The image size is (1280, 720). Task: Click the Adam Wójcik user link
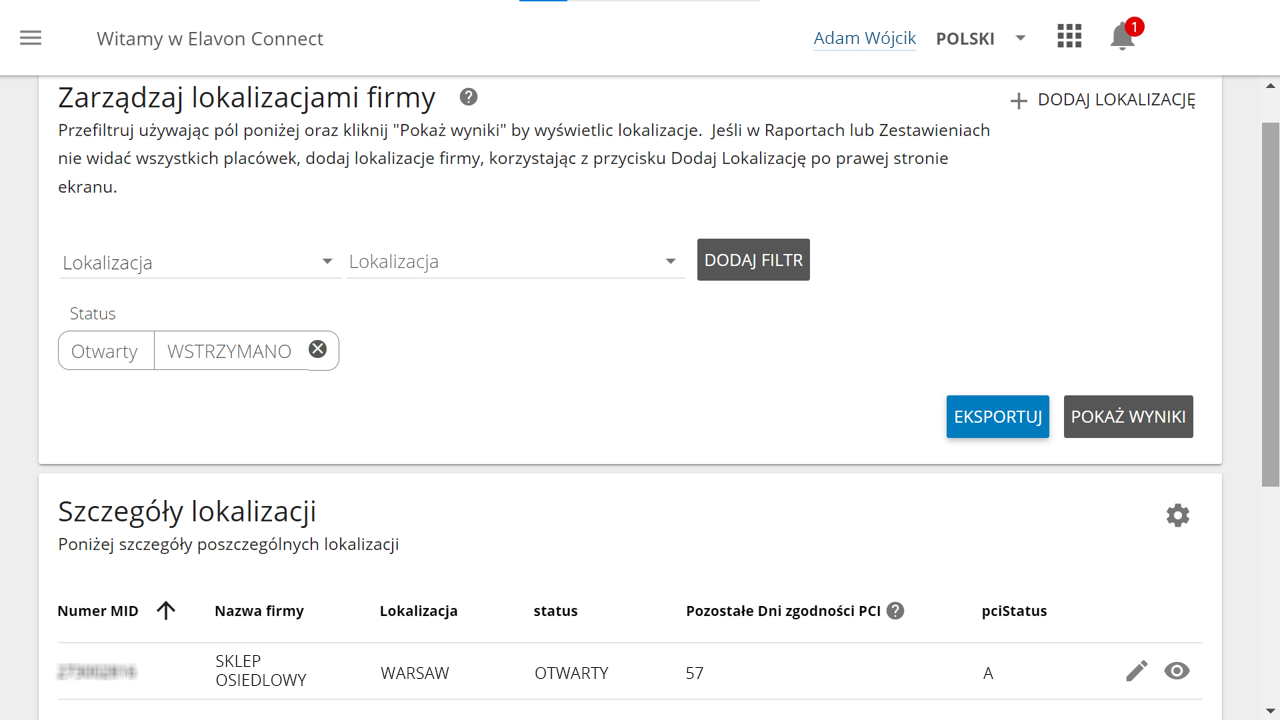pyautogui.click(x=864, y=38)
